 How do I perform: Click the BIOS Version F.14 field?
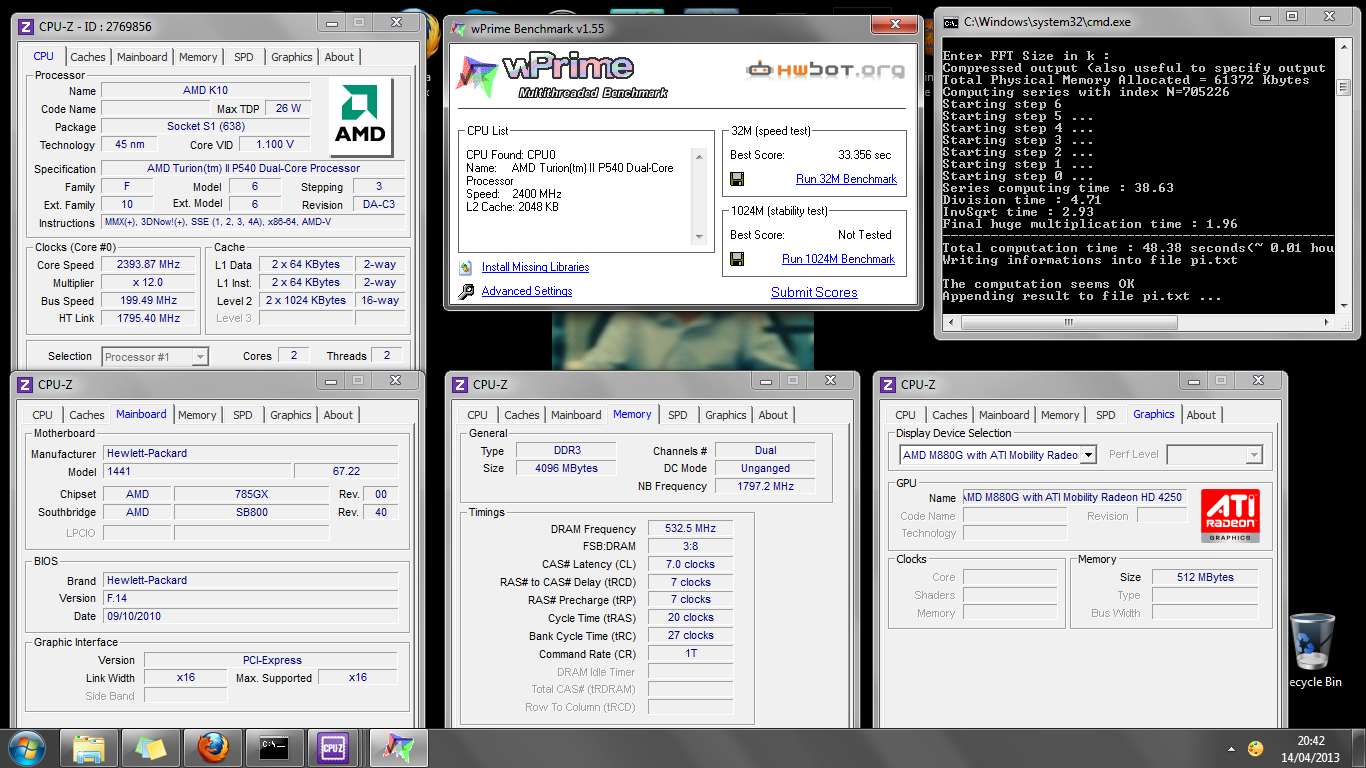pyautogui.click(x=251, y=598)
